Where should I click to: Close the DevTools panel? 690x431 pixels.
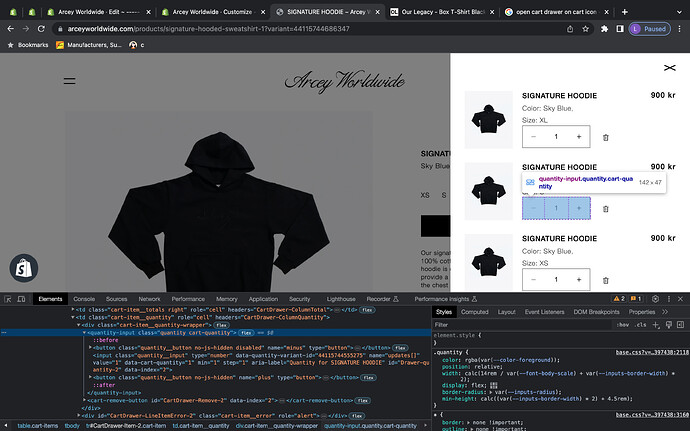pyautogui.click(x=680, y=299)
